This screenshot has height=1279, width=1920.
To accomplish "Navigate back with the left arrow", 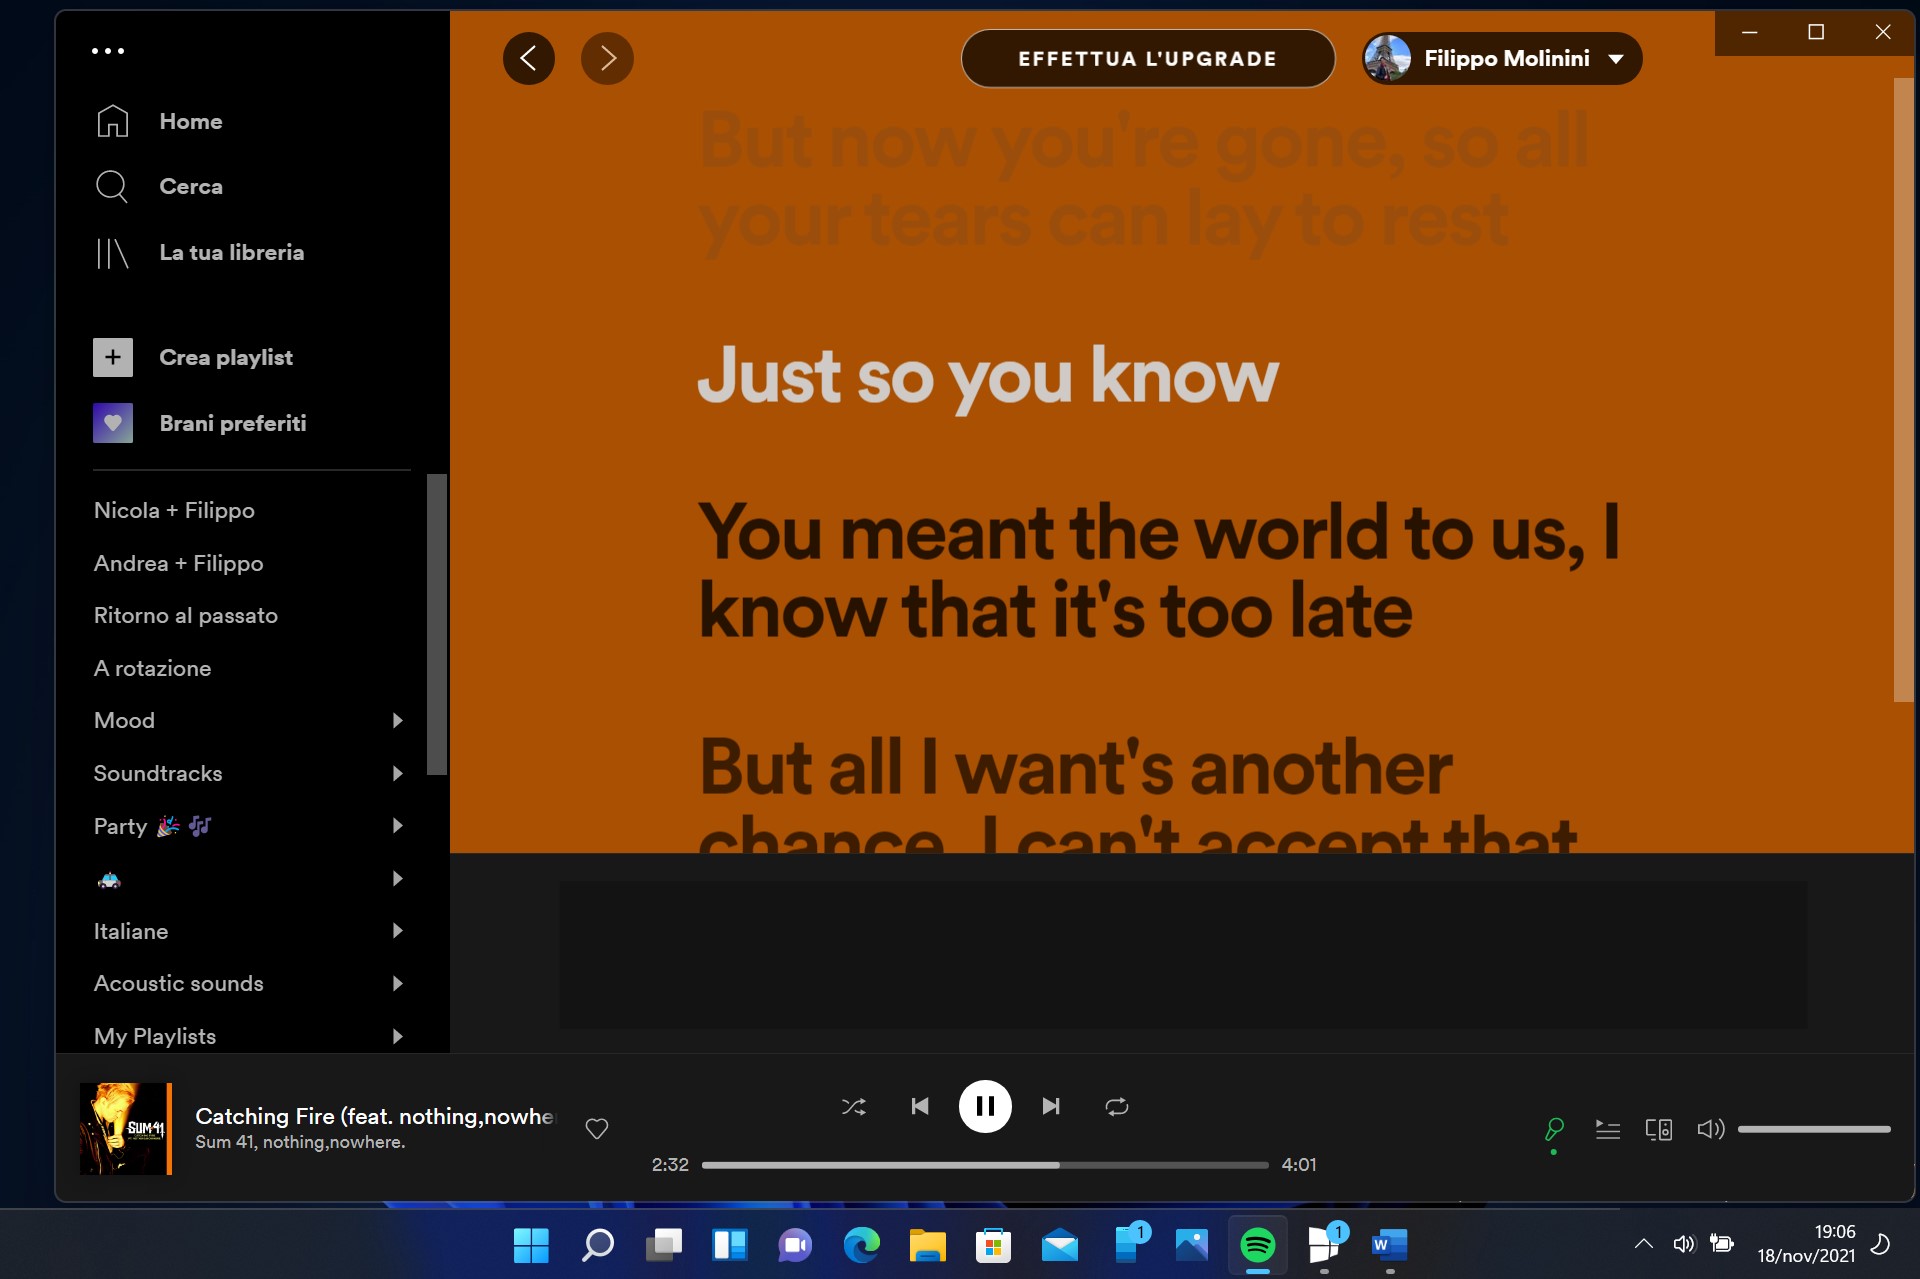I will 529,59.
